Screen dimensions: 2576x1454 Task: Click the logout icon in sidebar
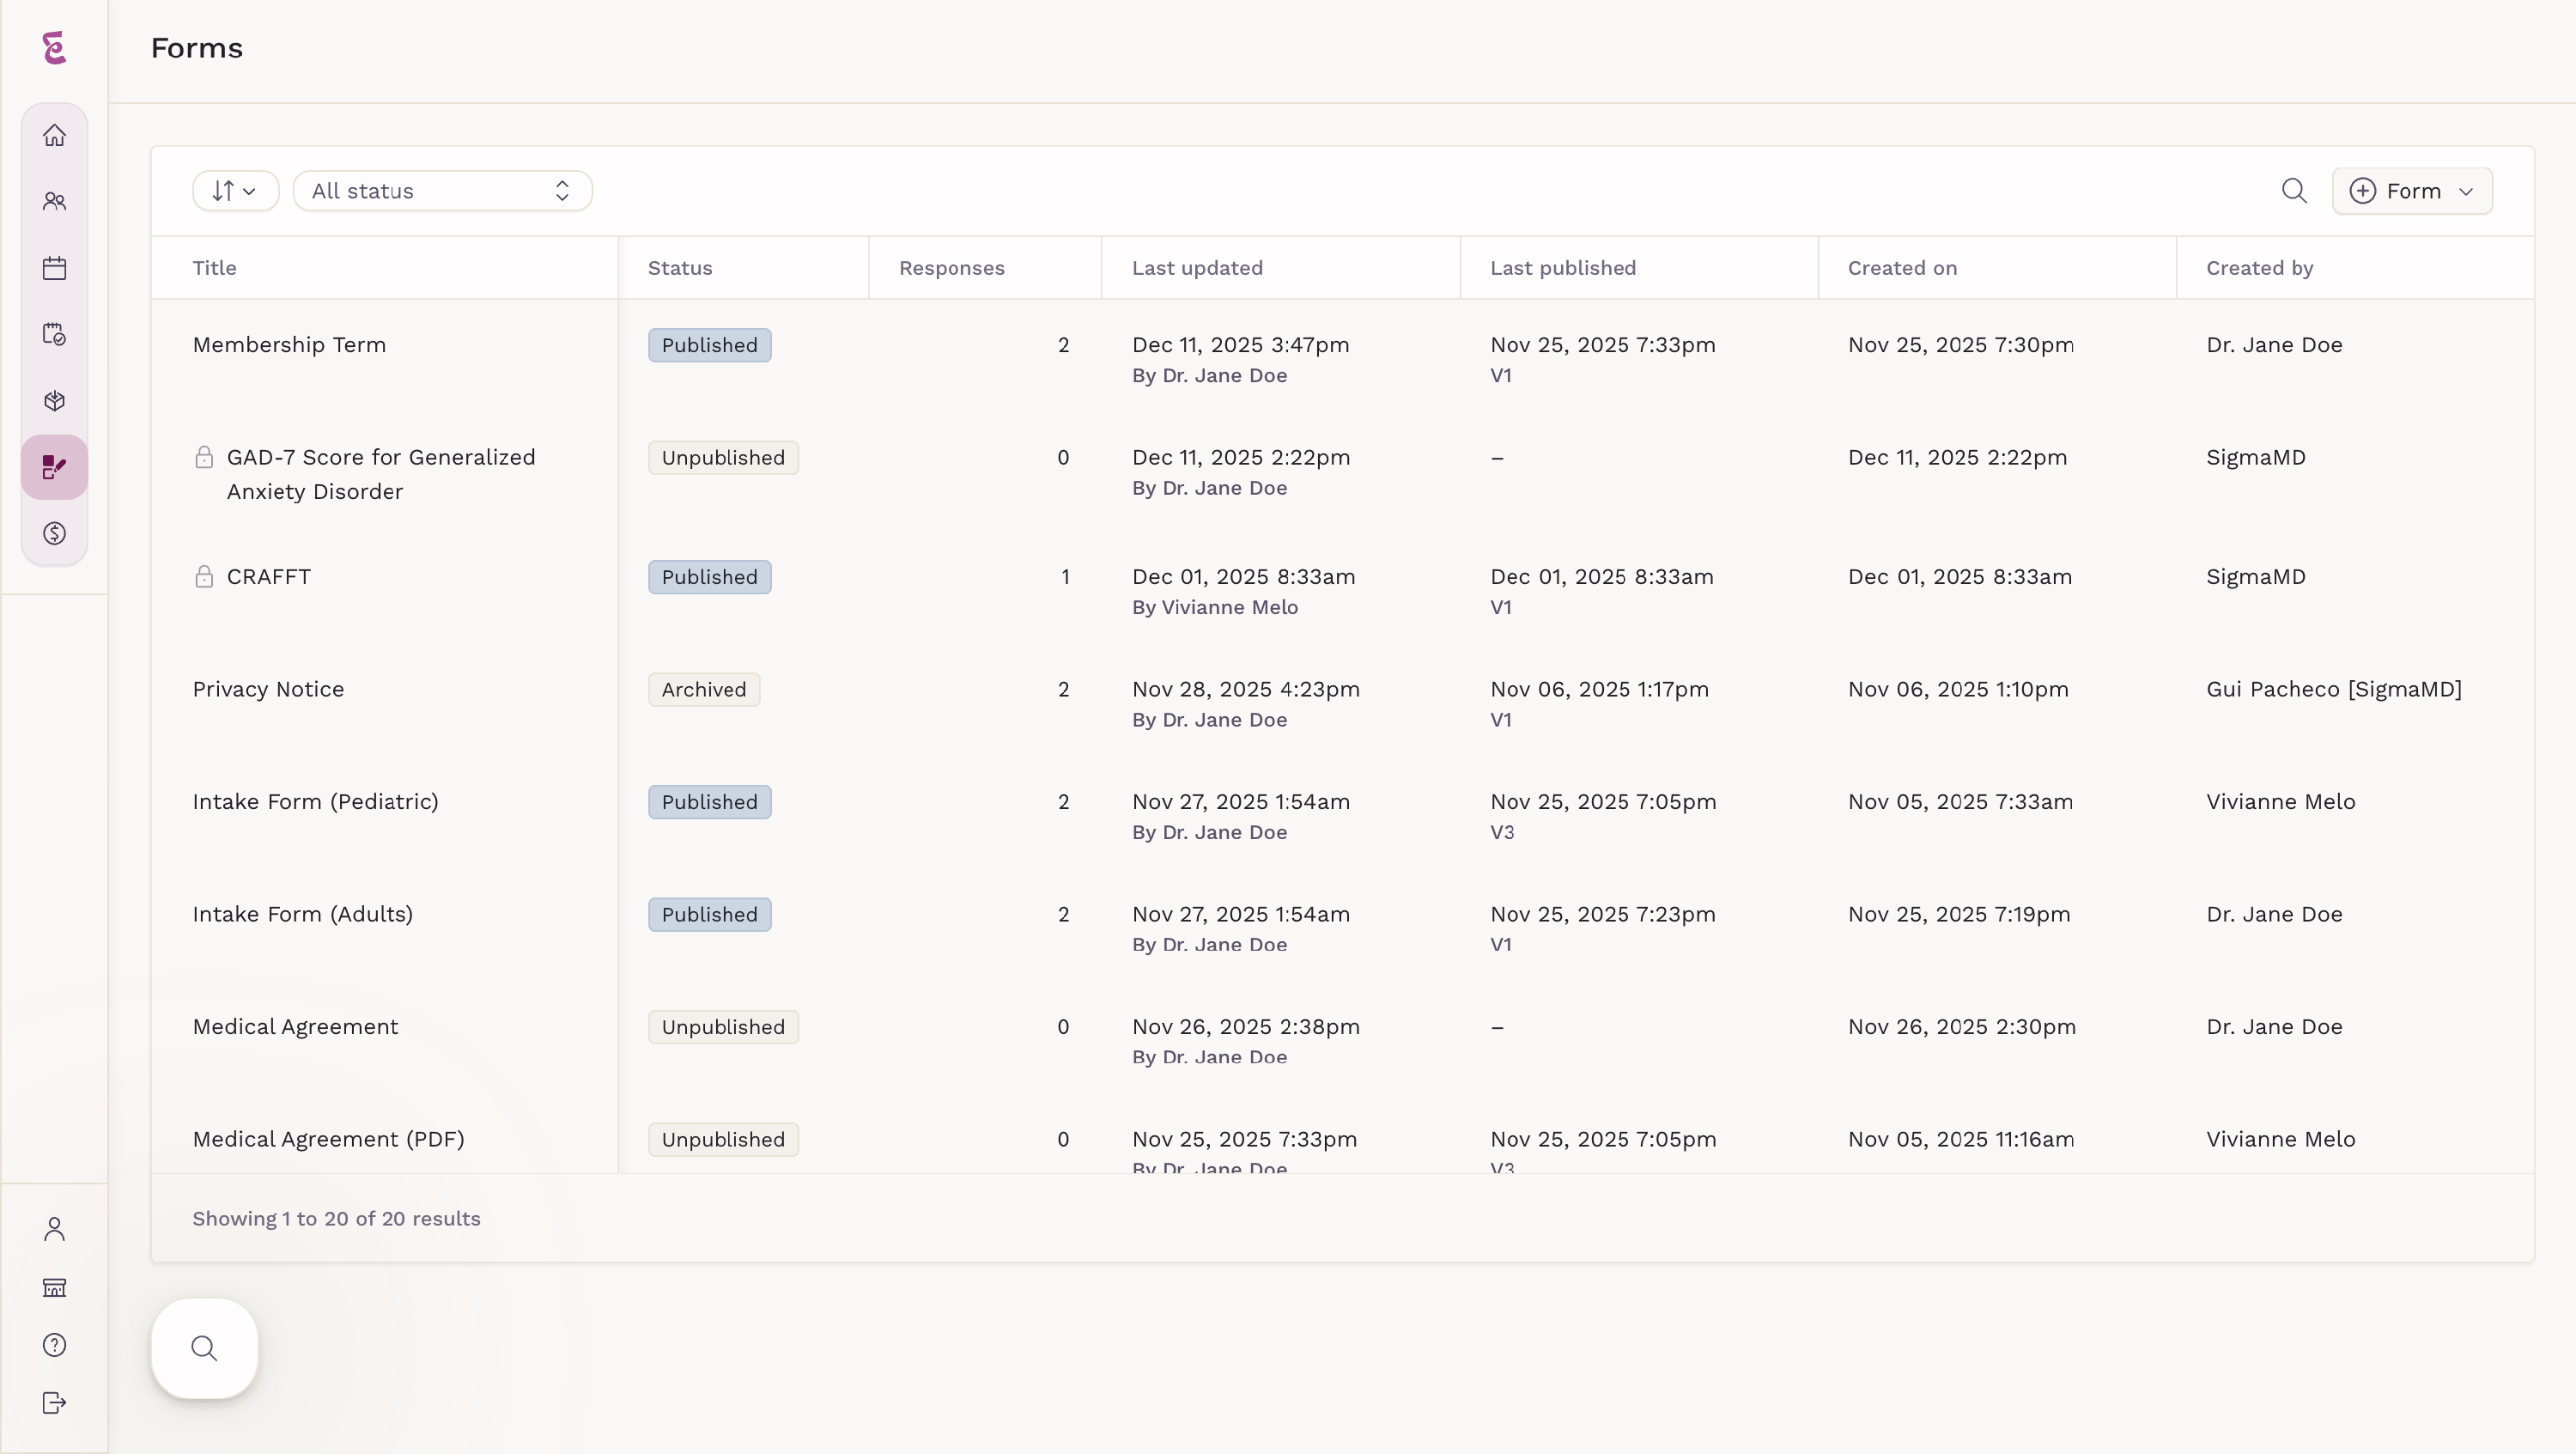[55, 1403]
